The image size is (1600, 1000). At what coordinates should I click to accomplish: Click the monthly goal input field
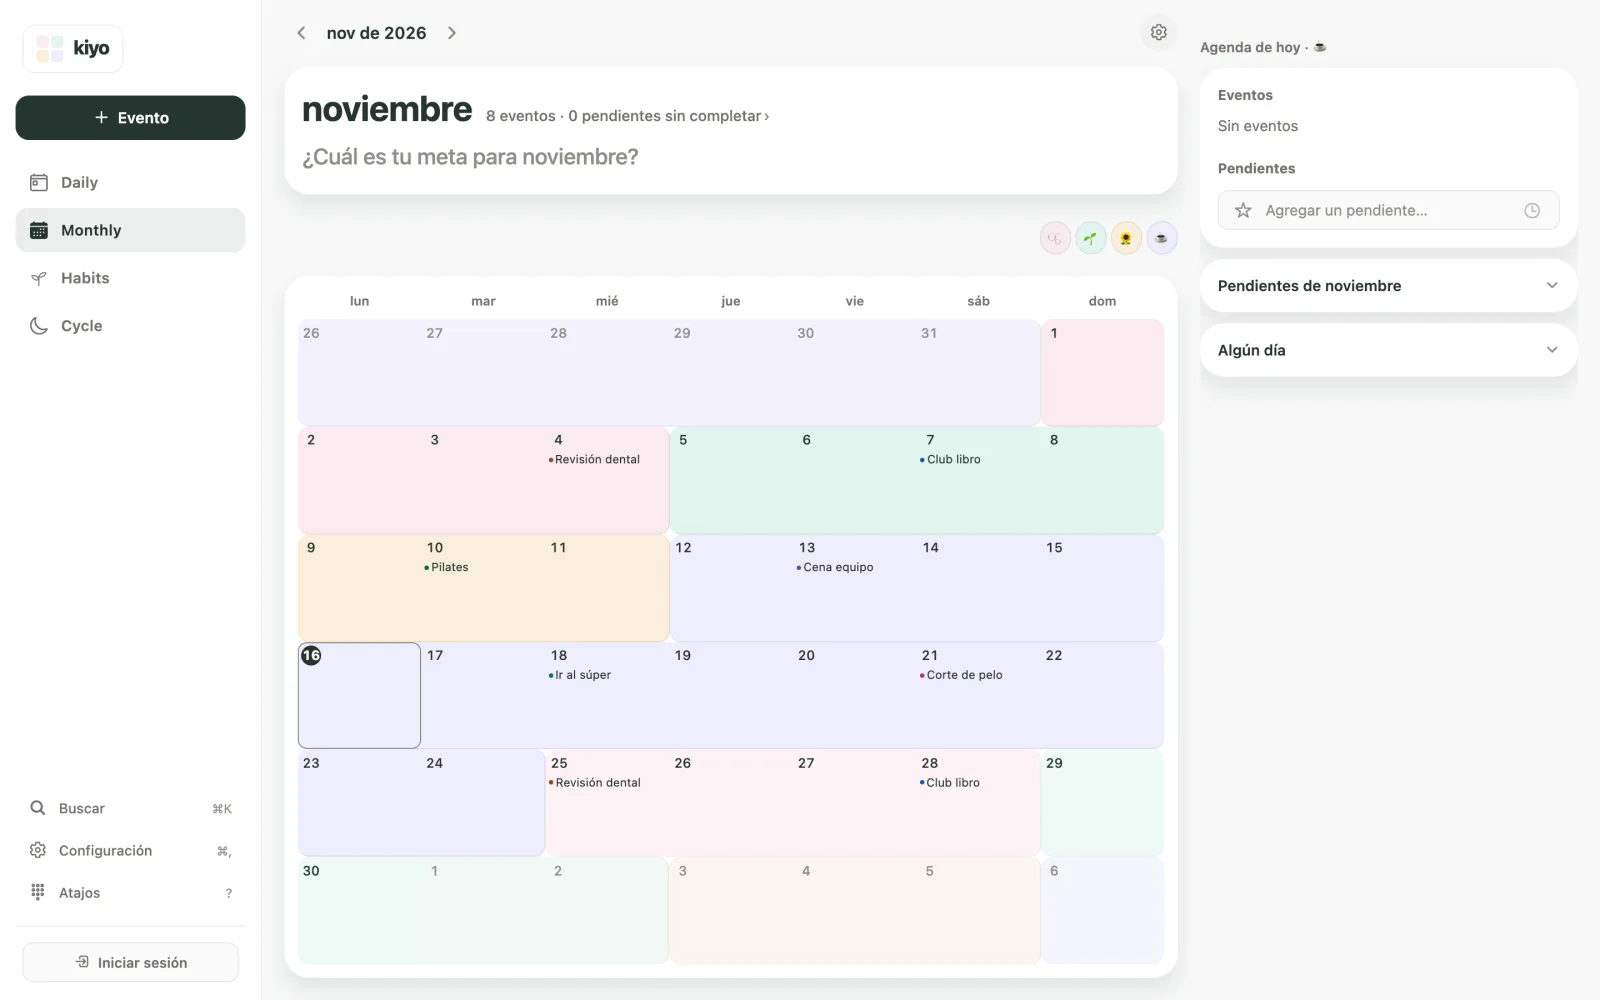pyautogui.click(x=730, y=157)
